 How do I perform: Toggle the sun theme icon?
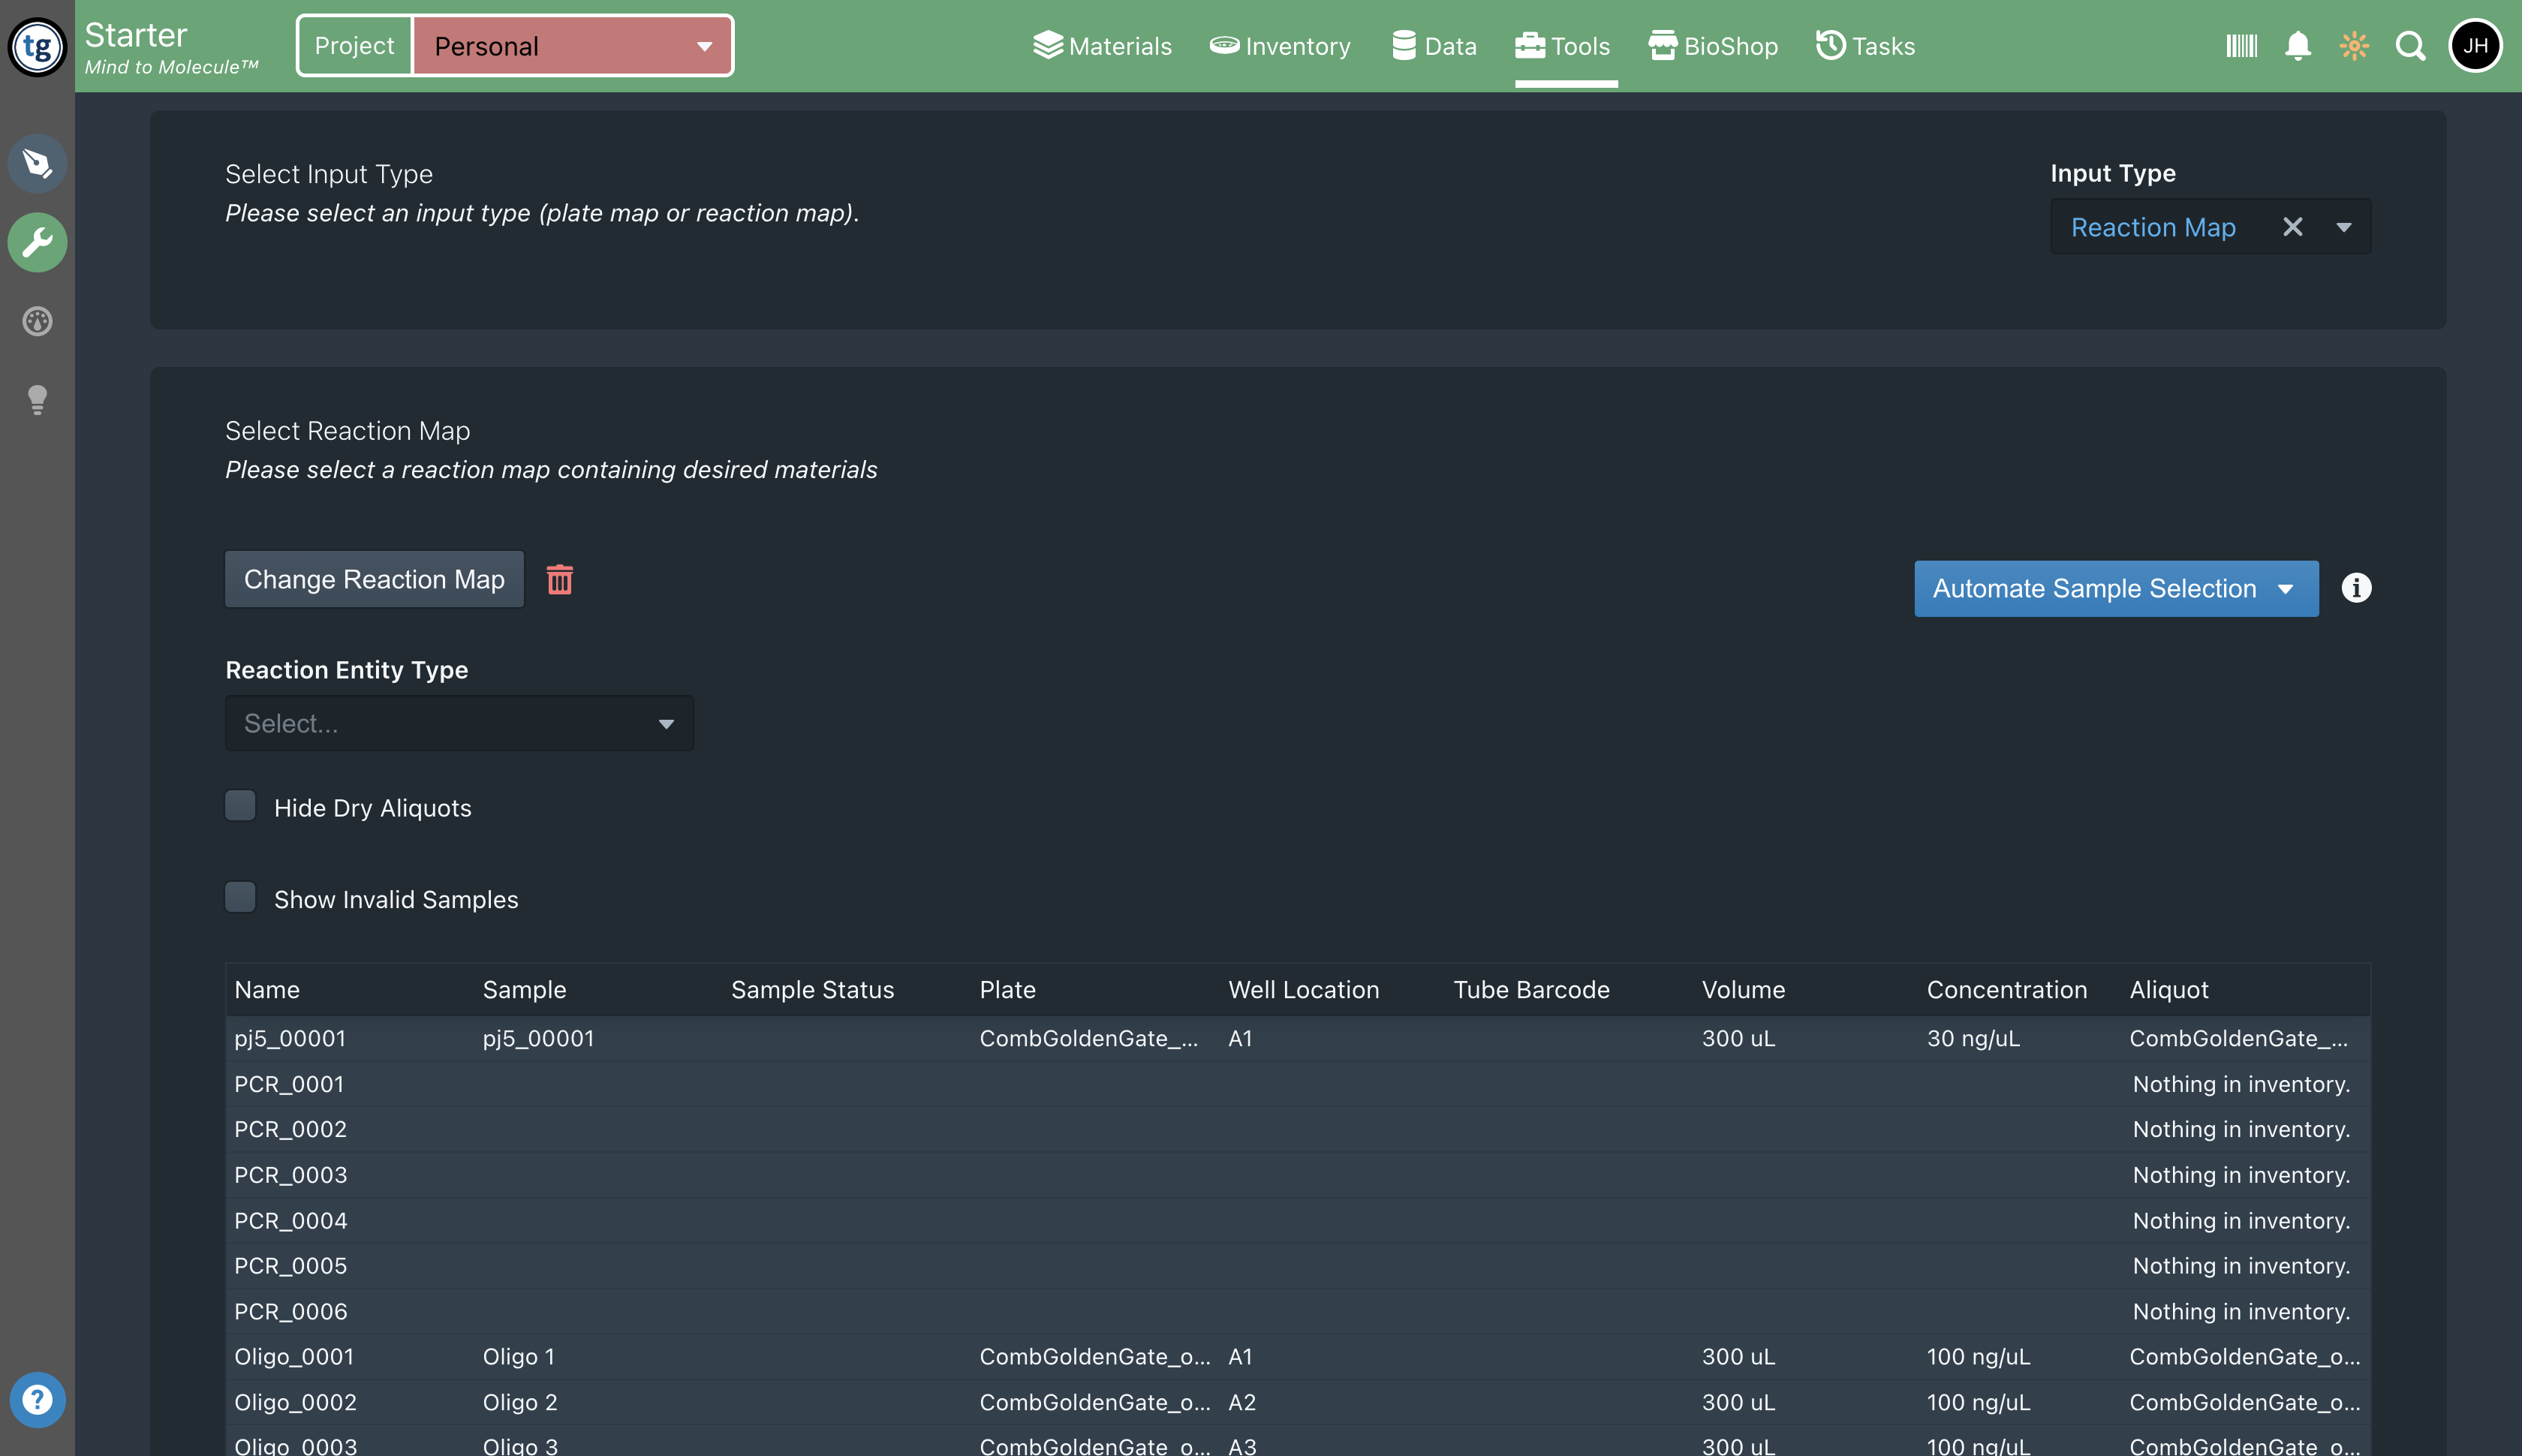pos(2354,46)
